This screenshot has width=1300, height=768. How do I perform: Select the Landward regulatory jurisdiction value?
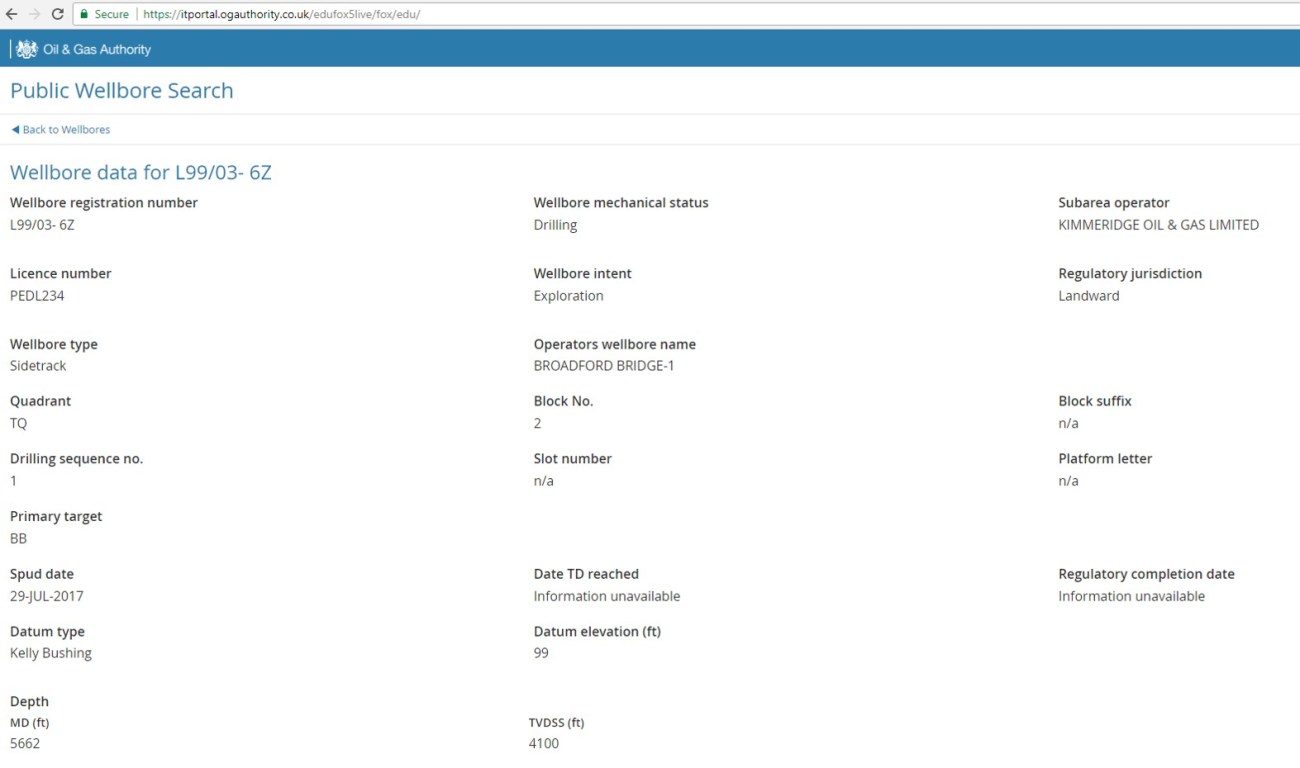coord(1089,296)
